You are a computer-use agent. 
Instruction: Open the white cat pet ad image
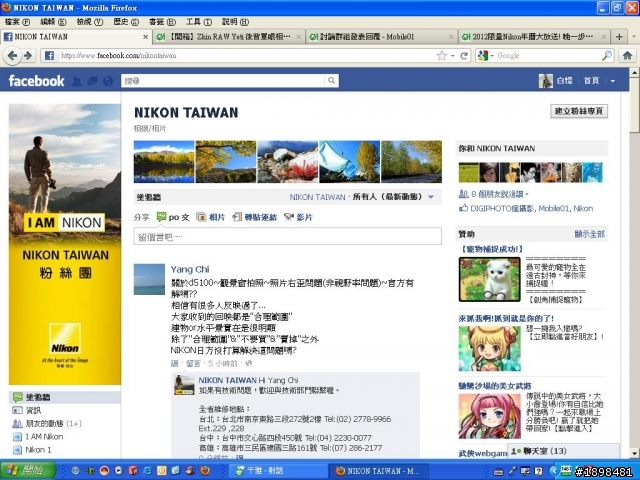pos(489,279)
